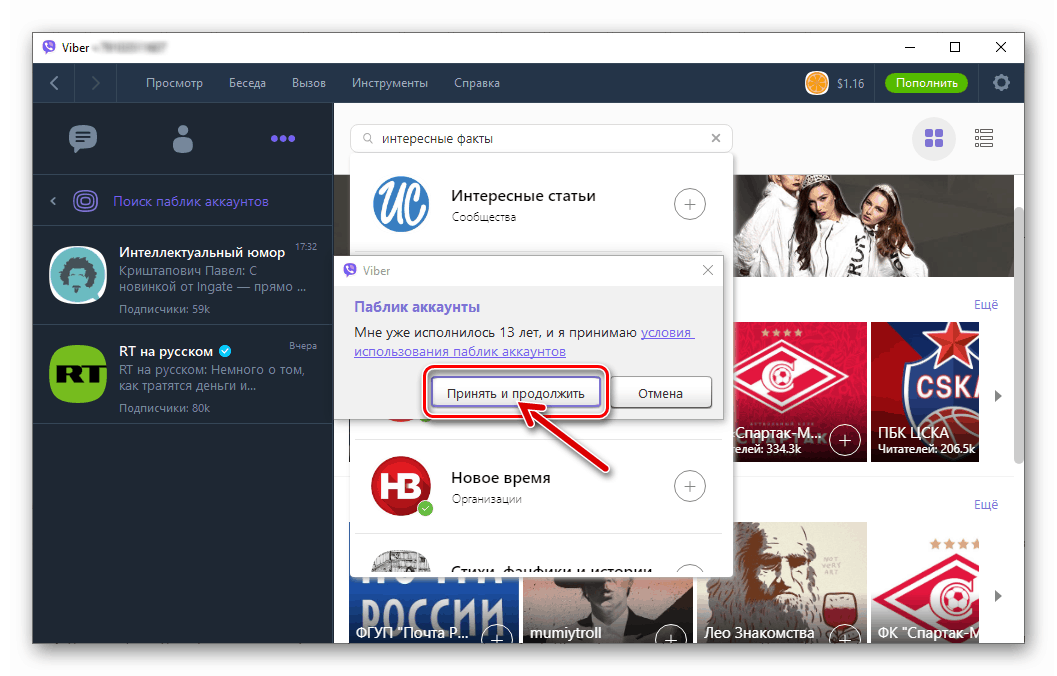Viewport: 1057px width, 676px height.
Task: Open условия использования паблик аккаунтов link
Action: [462, 352]
